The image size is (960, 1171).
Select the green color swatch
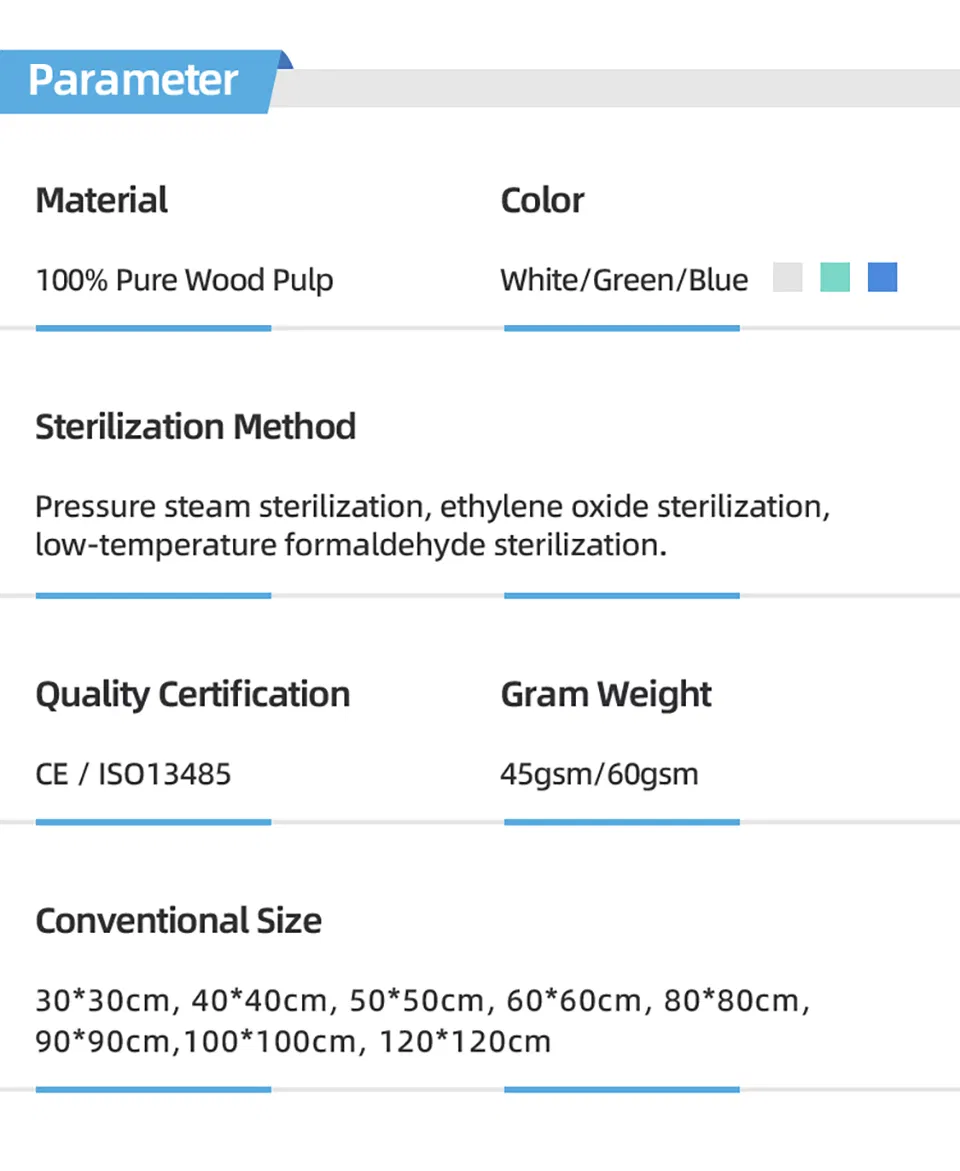click(835, 277)
